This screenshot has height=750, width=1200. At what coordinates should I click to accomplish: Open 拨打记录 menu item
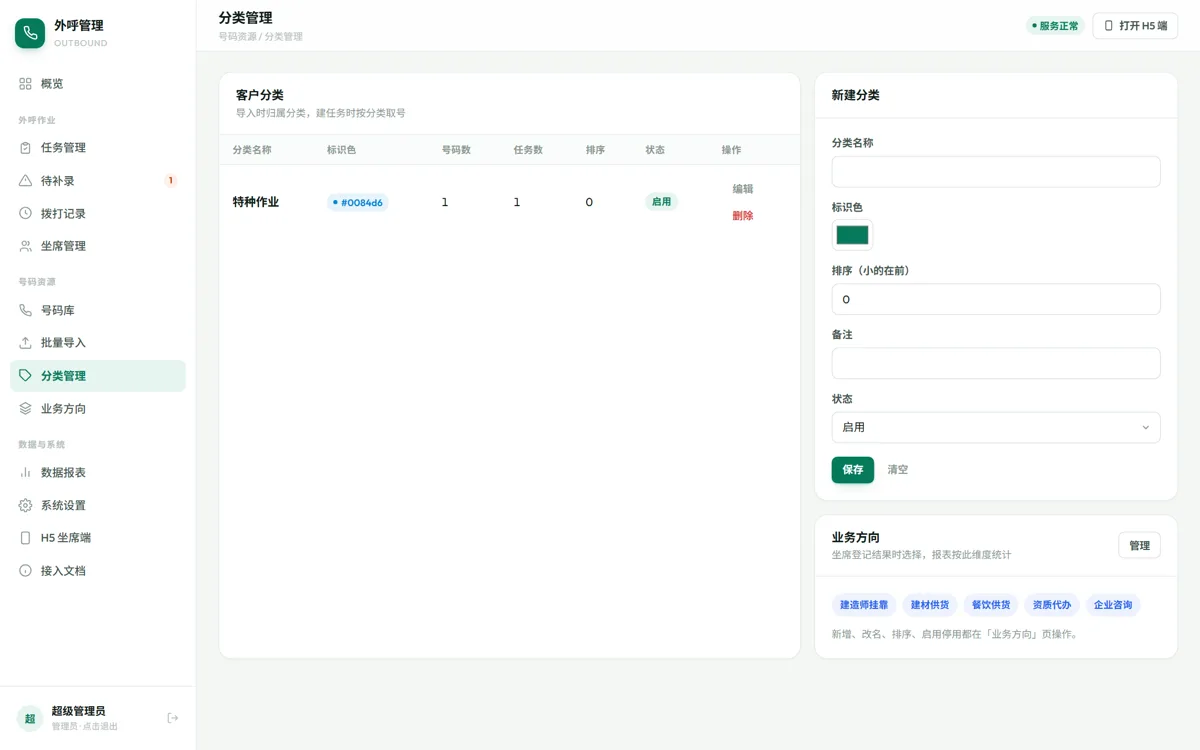[x=98, y=213]
